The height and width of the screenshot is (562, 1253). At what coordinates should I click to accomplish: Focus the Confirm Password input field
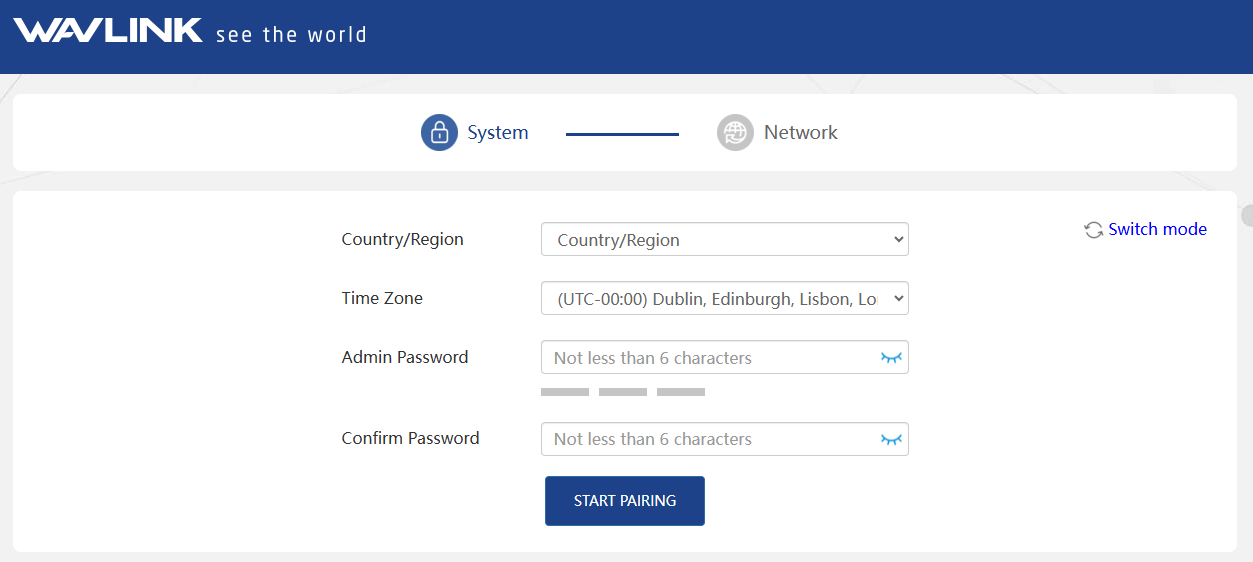click(x=710, y=439)
